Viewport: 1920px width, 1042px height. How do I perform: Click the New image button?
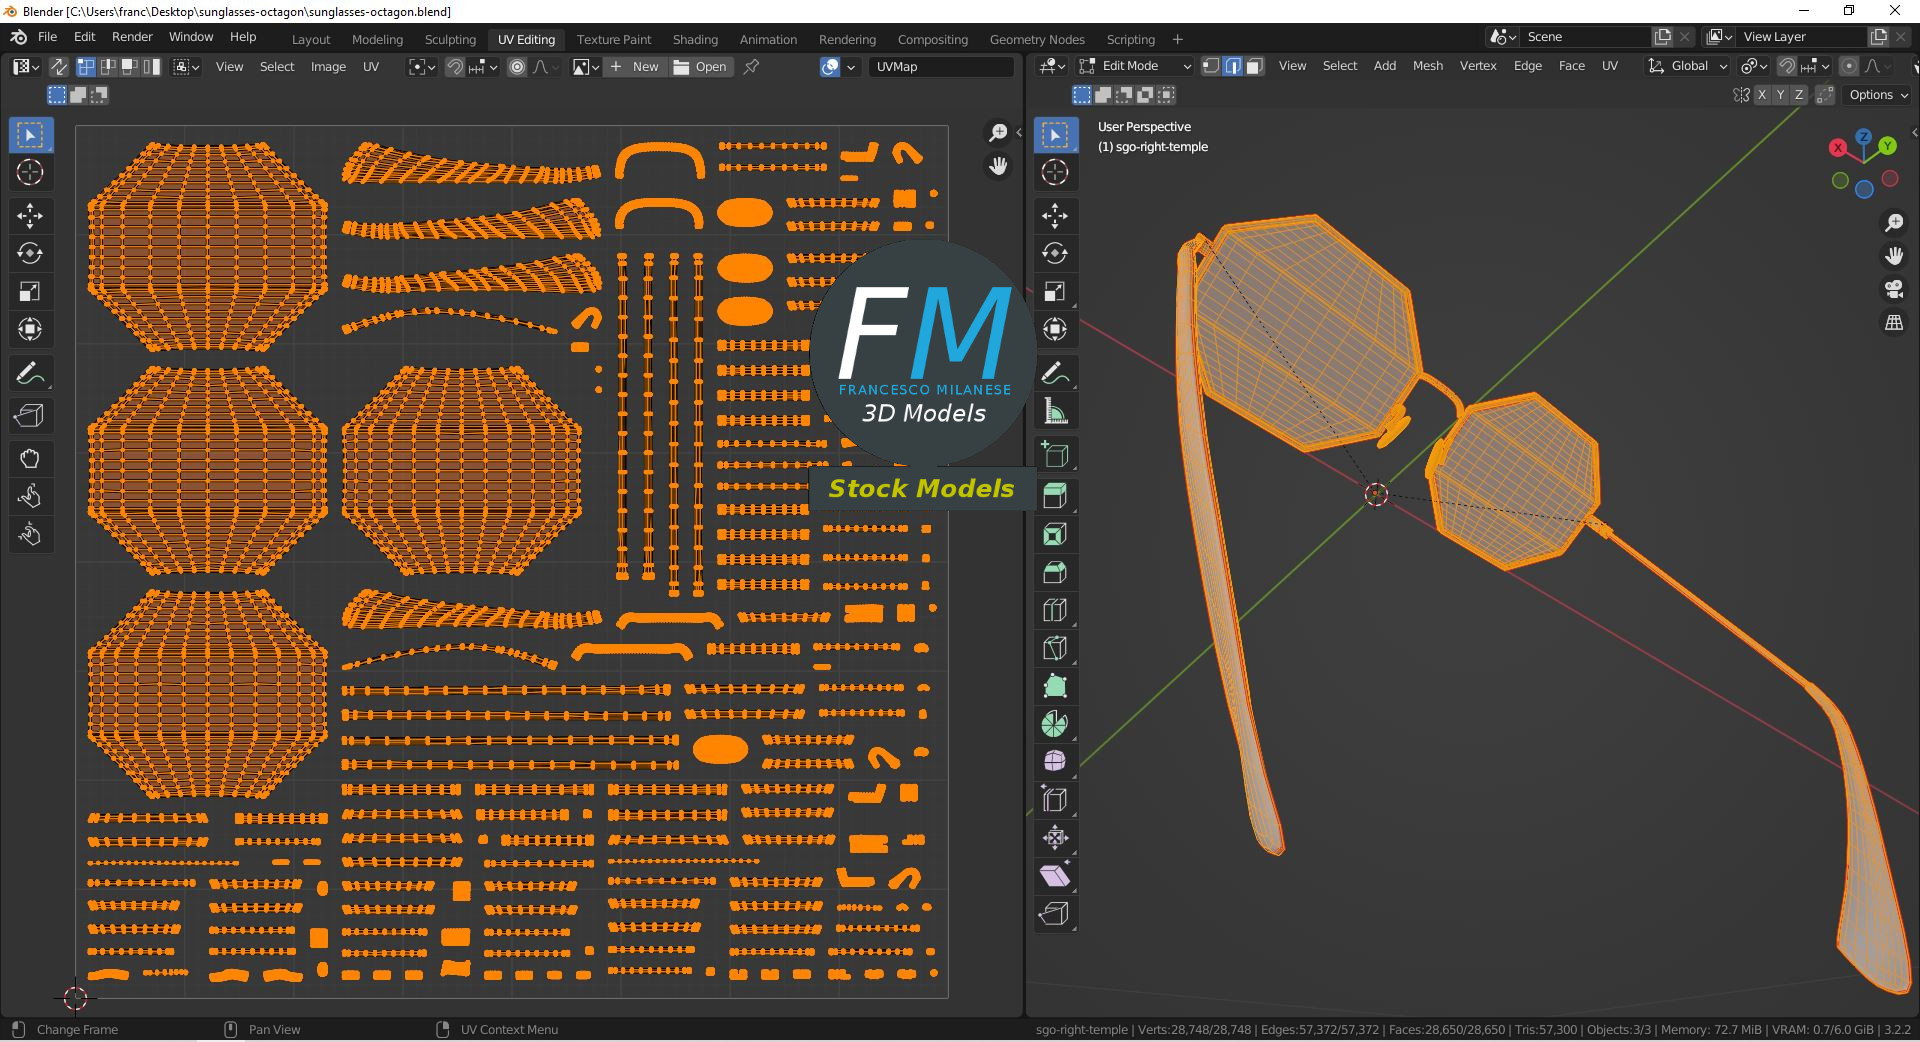635,67
